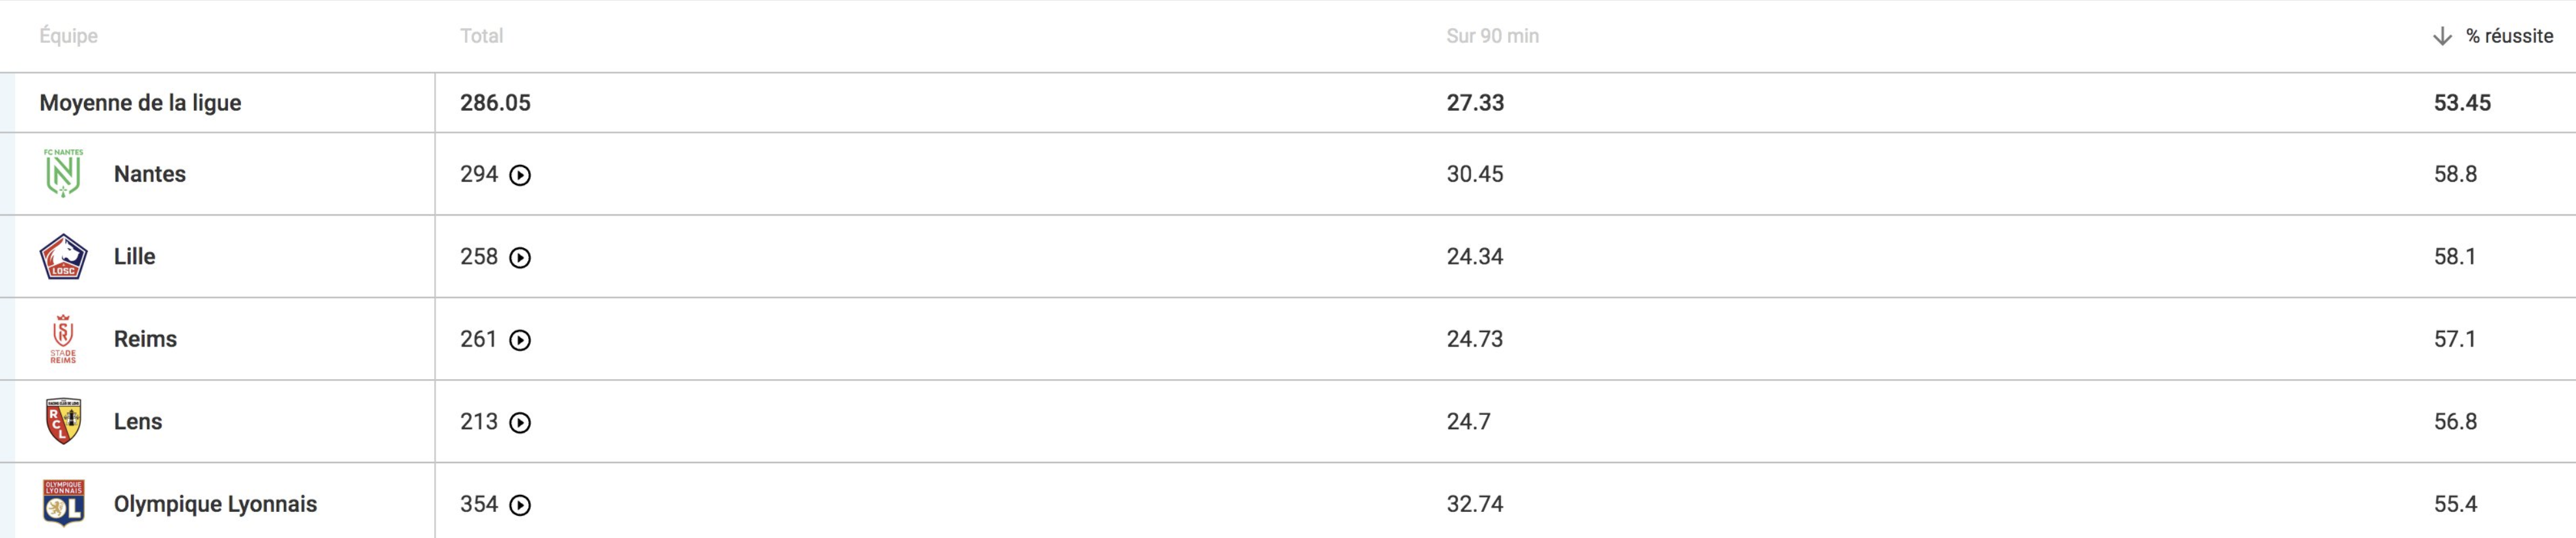
Task: Click the Stade de Reims logo
Action: (x=63, y=338)
